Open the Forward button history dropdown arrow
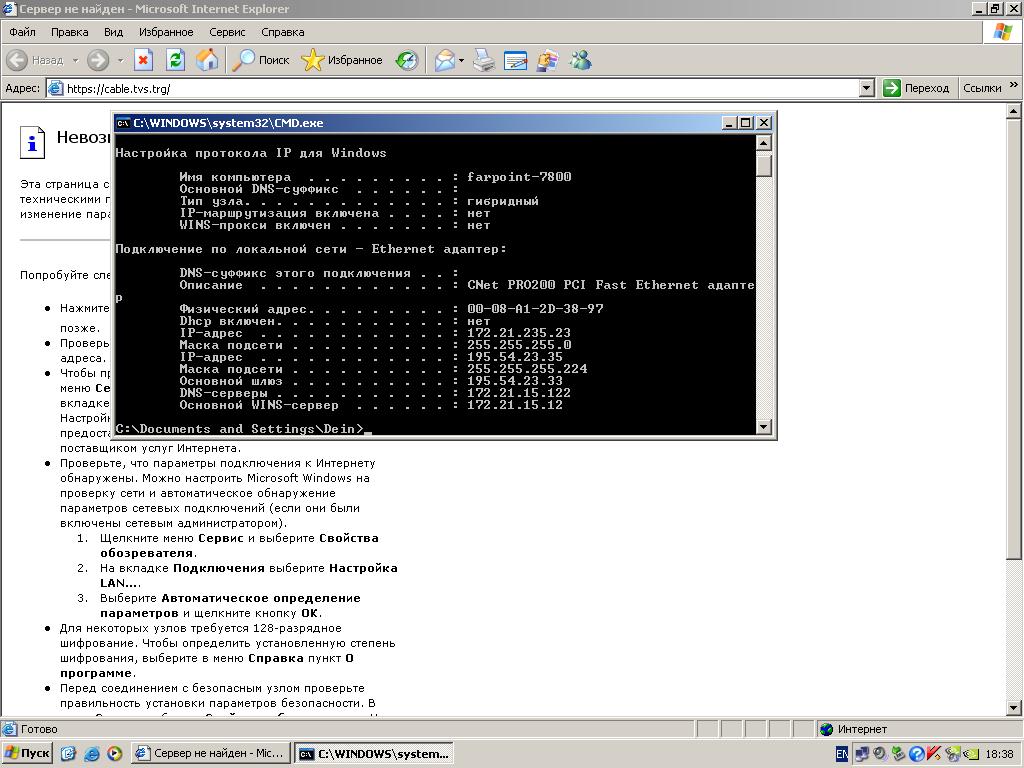 click(120, 60)
